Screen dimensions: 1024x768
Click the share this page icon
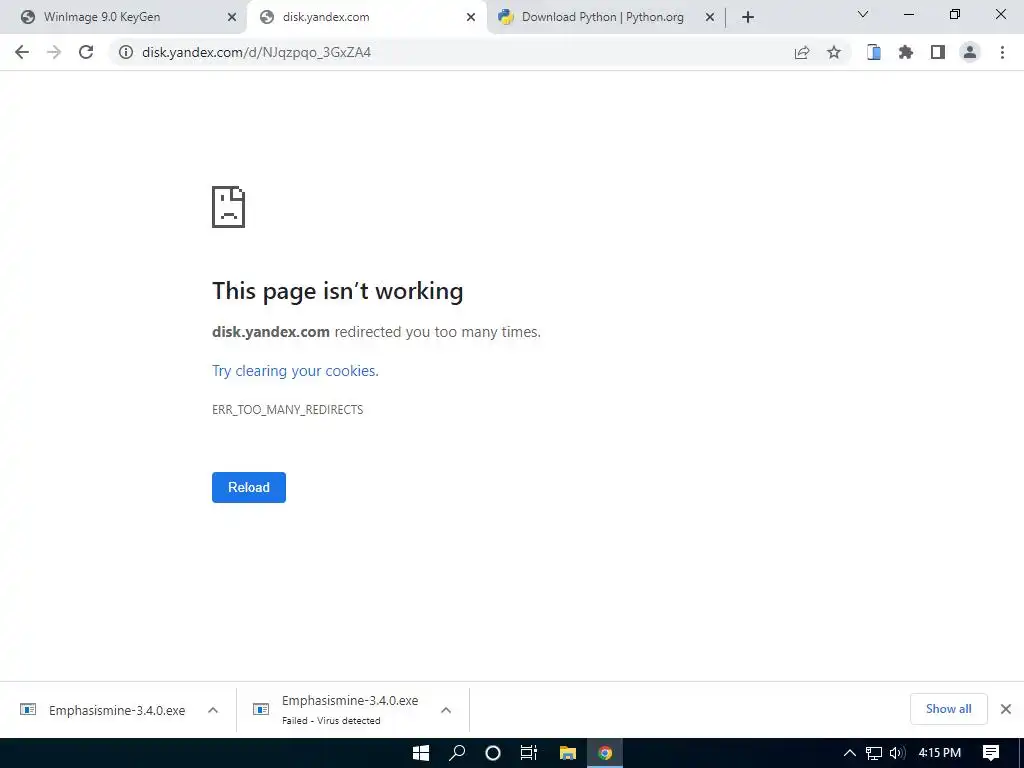[802, 52]
